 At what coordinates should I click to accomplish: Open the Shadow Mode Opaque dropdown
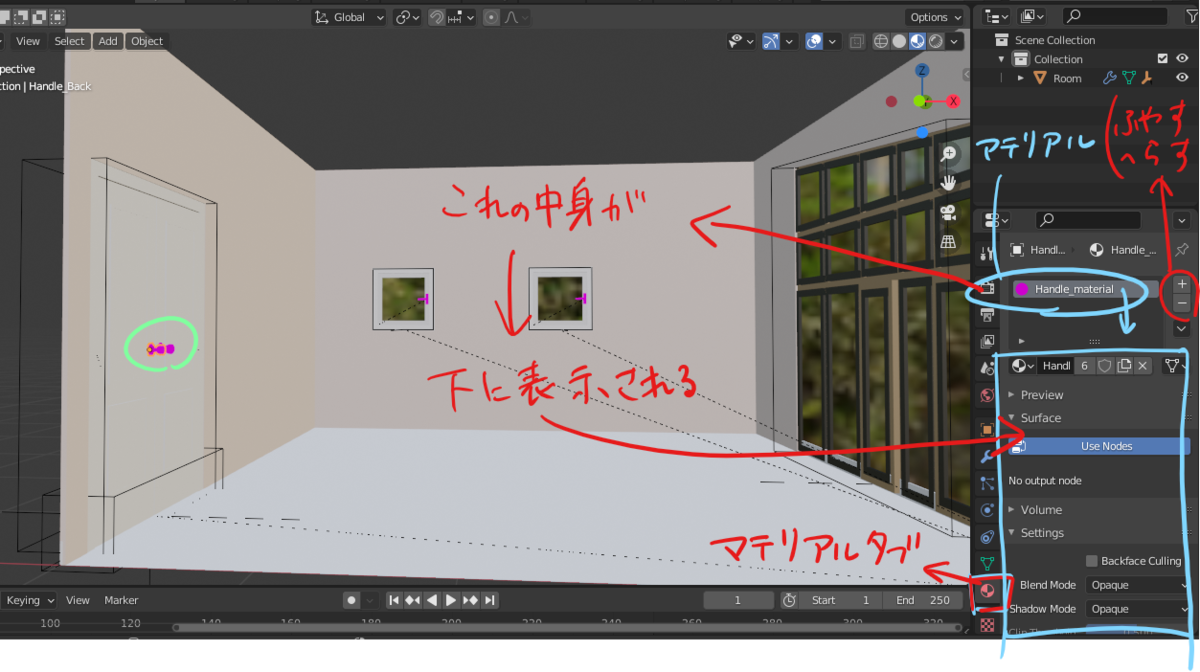(1138, 609)
